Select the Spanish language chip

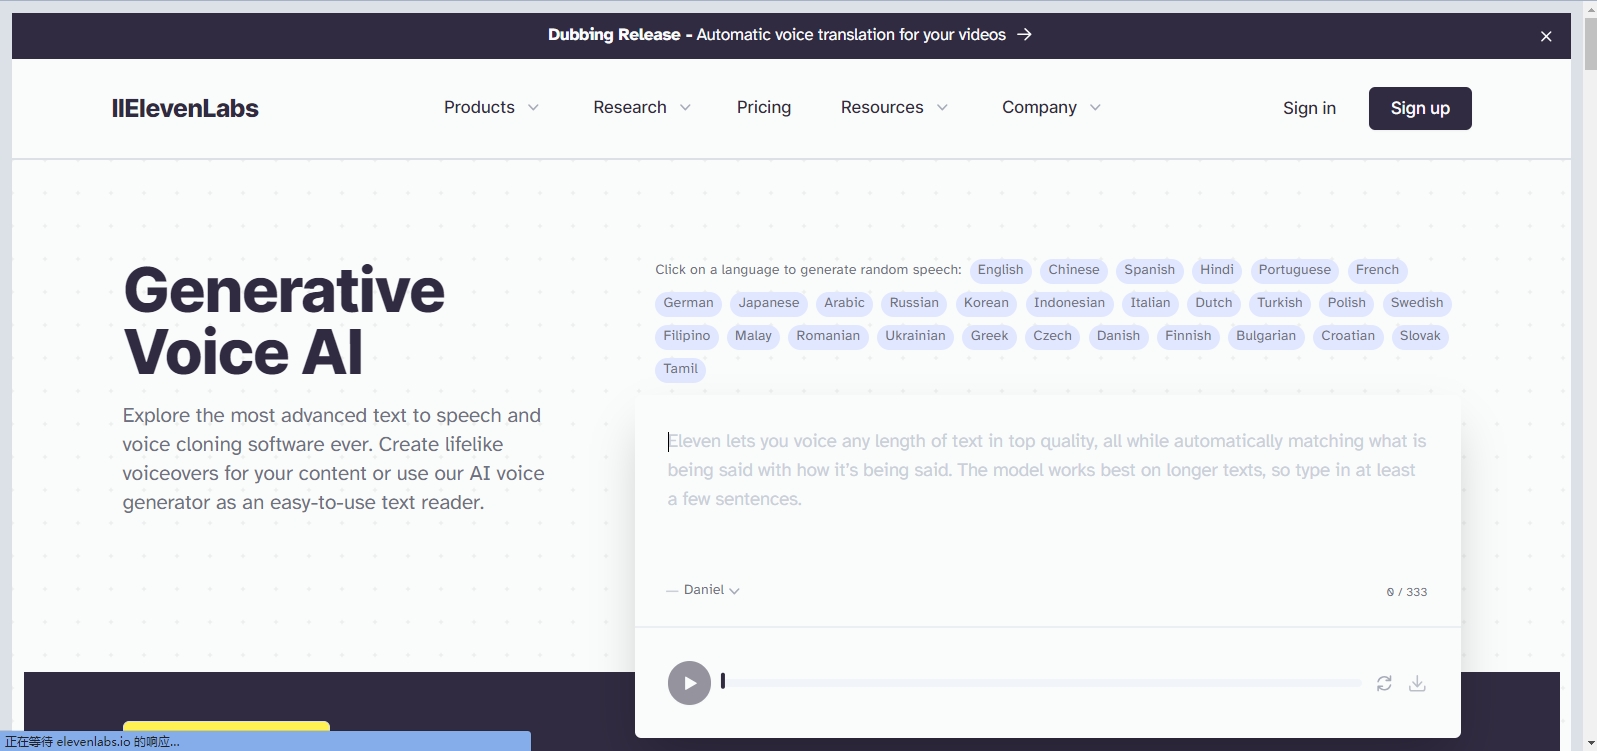1150,270
